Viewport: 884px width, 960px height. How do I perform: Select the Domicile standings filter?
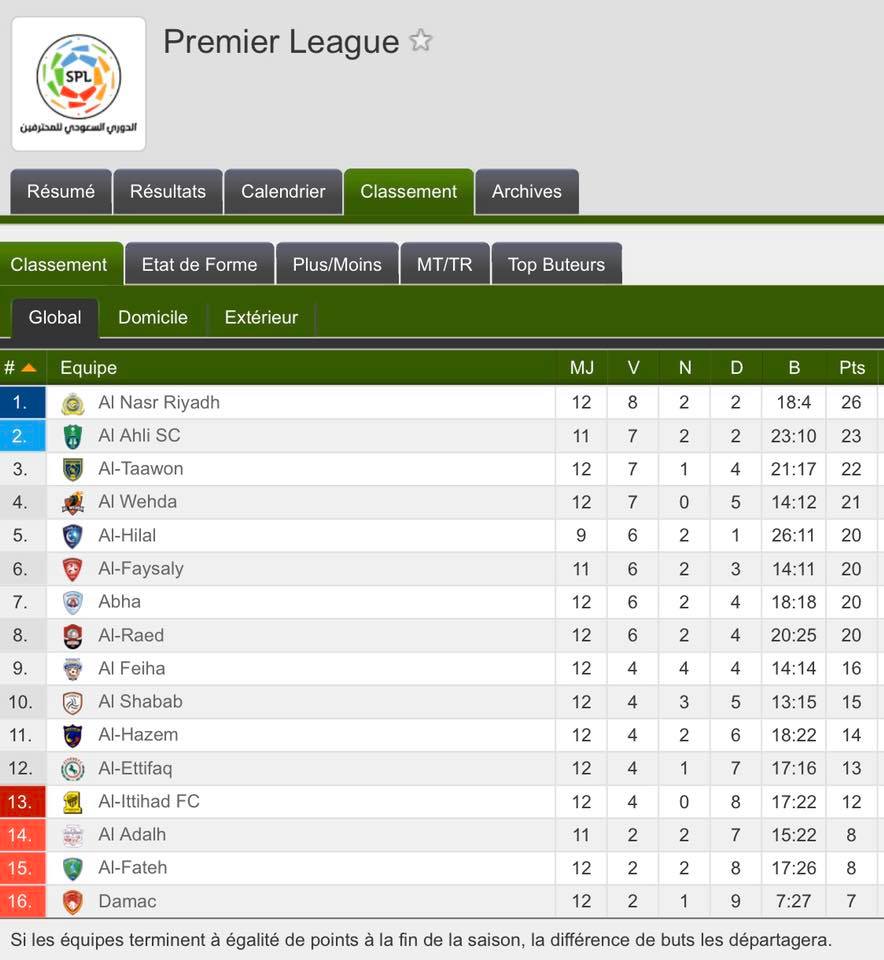[153, 317]
